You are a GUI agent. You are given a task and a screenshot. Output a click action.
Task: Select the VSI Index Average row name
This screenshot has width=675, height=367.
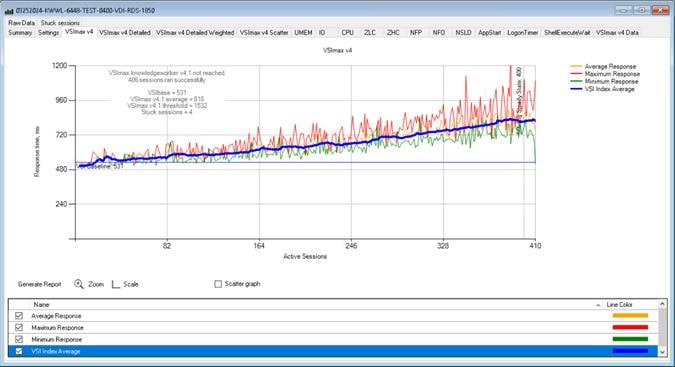tap(56, 351)
